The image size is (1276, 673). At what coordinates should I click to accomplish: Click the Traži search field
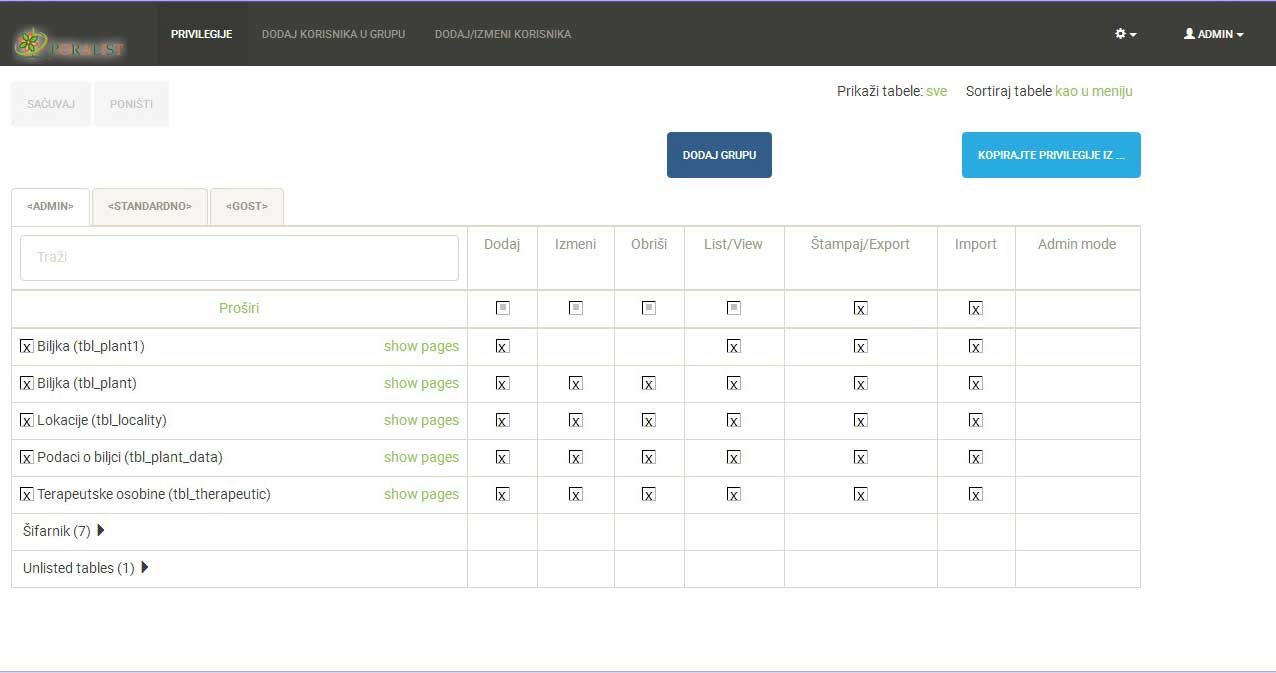[x=239, y=258]
